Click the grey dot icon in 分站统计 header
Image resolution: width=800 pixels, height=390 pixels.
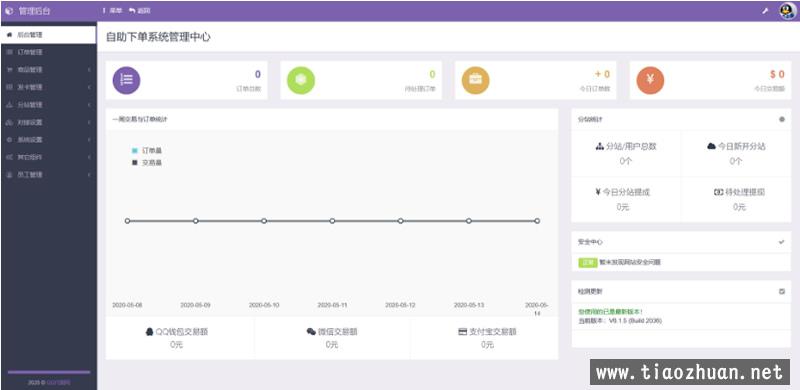click(782, 119)
